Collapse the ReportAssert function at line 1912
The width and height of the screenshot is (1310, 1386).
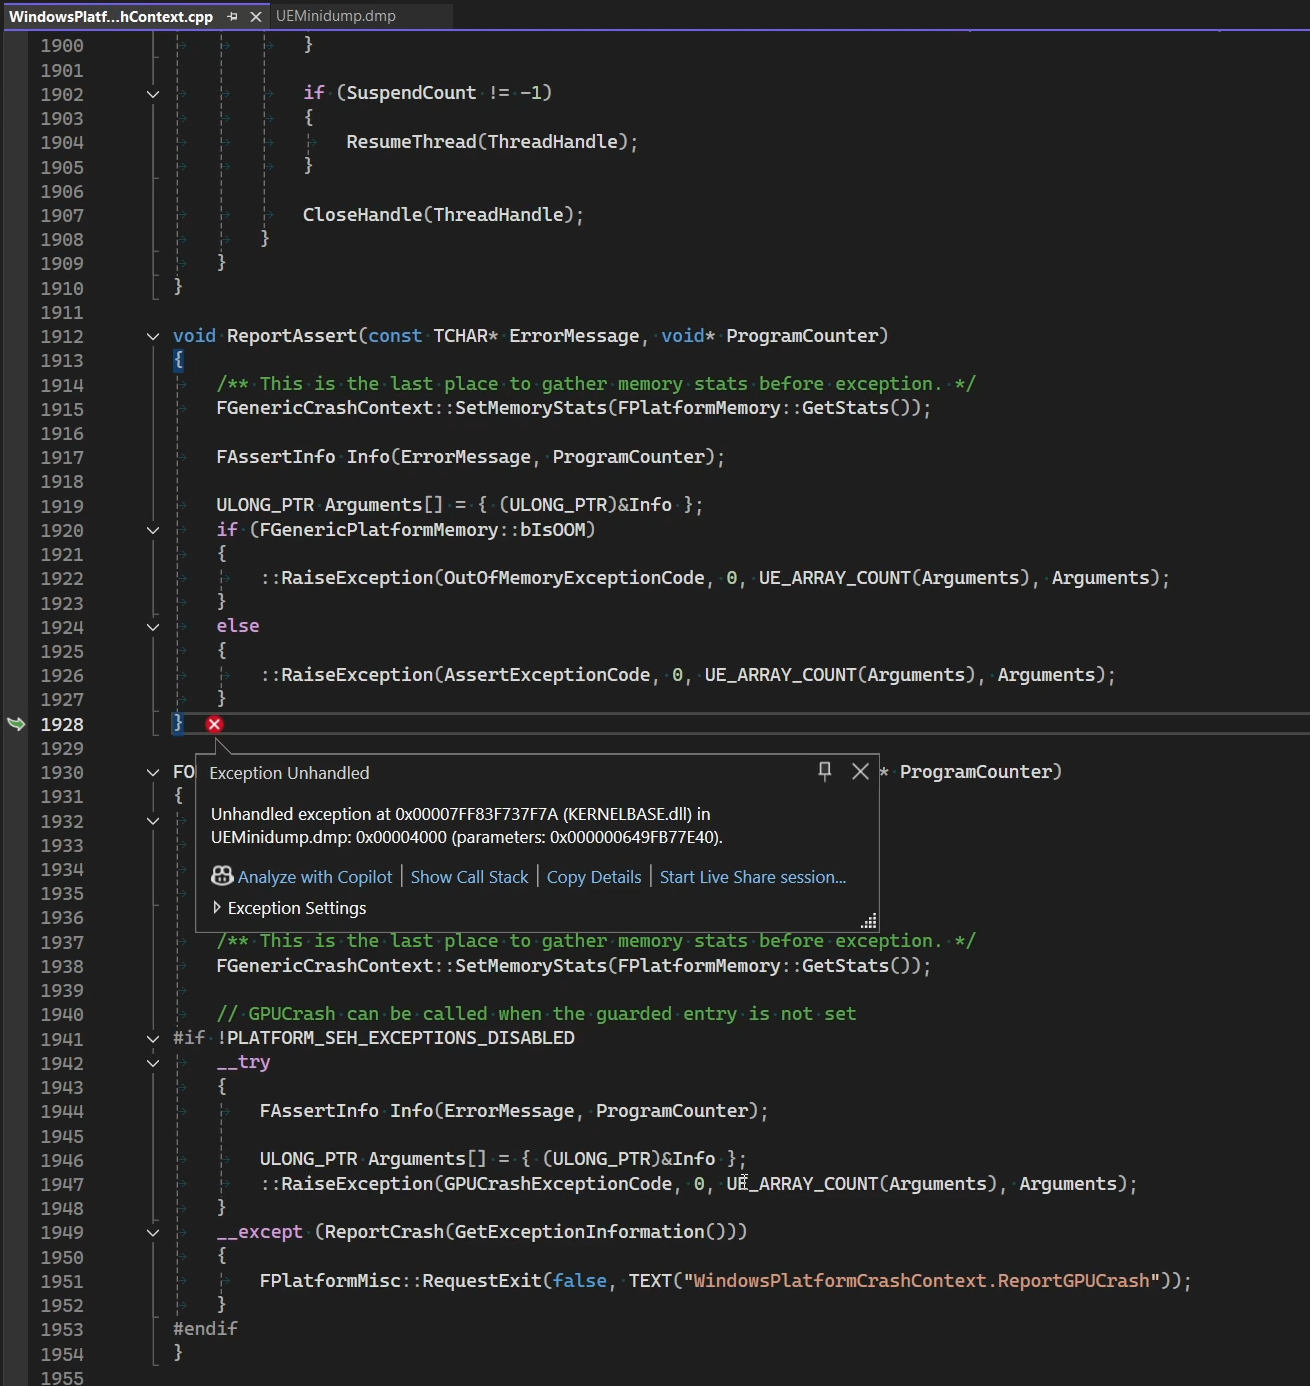(153, 337)
